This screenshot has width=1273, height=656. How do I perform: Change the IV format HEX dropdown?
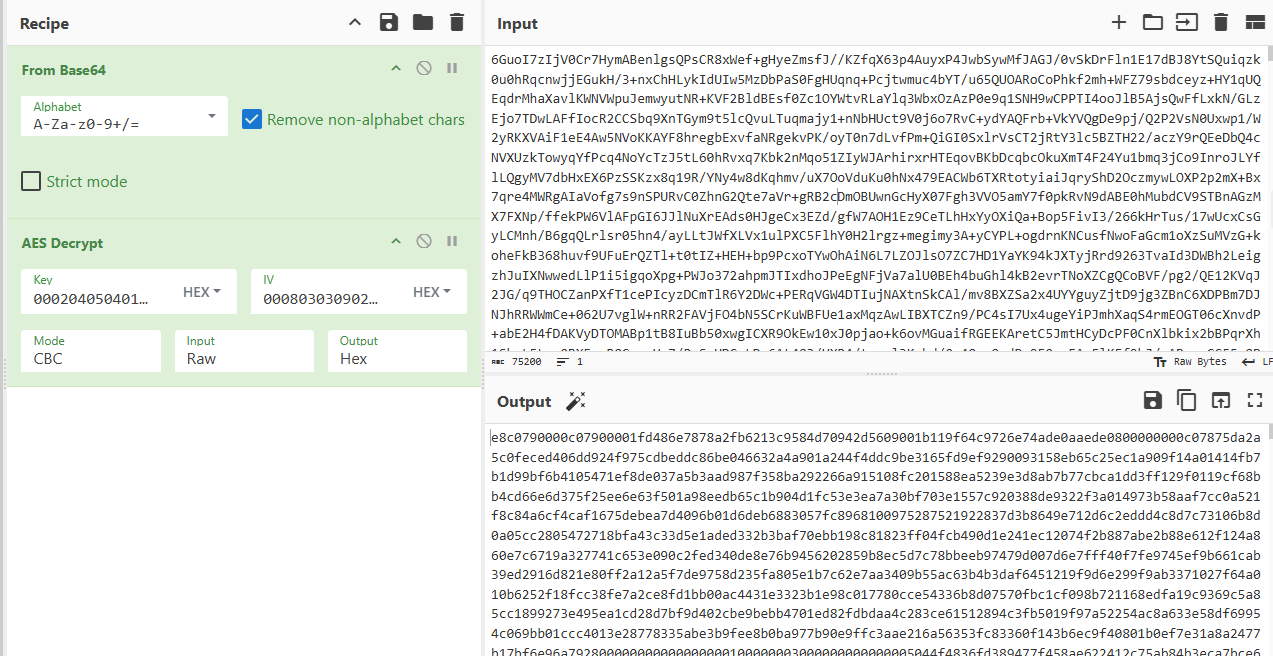click(432, 292)
